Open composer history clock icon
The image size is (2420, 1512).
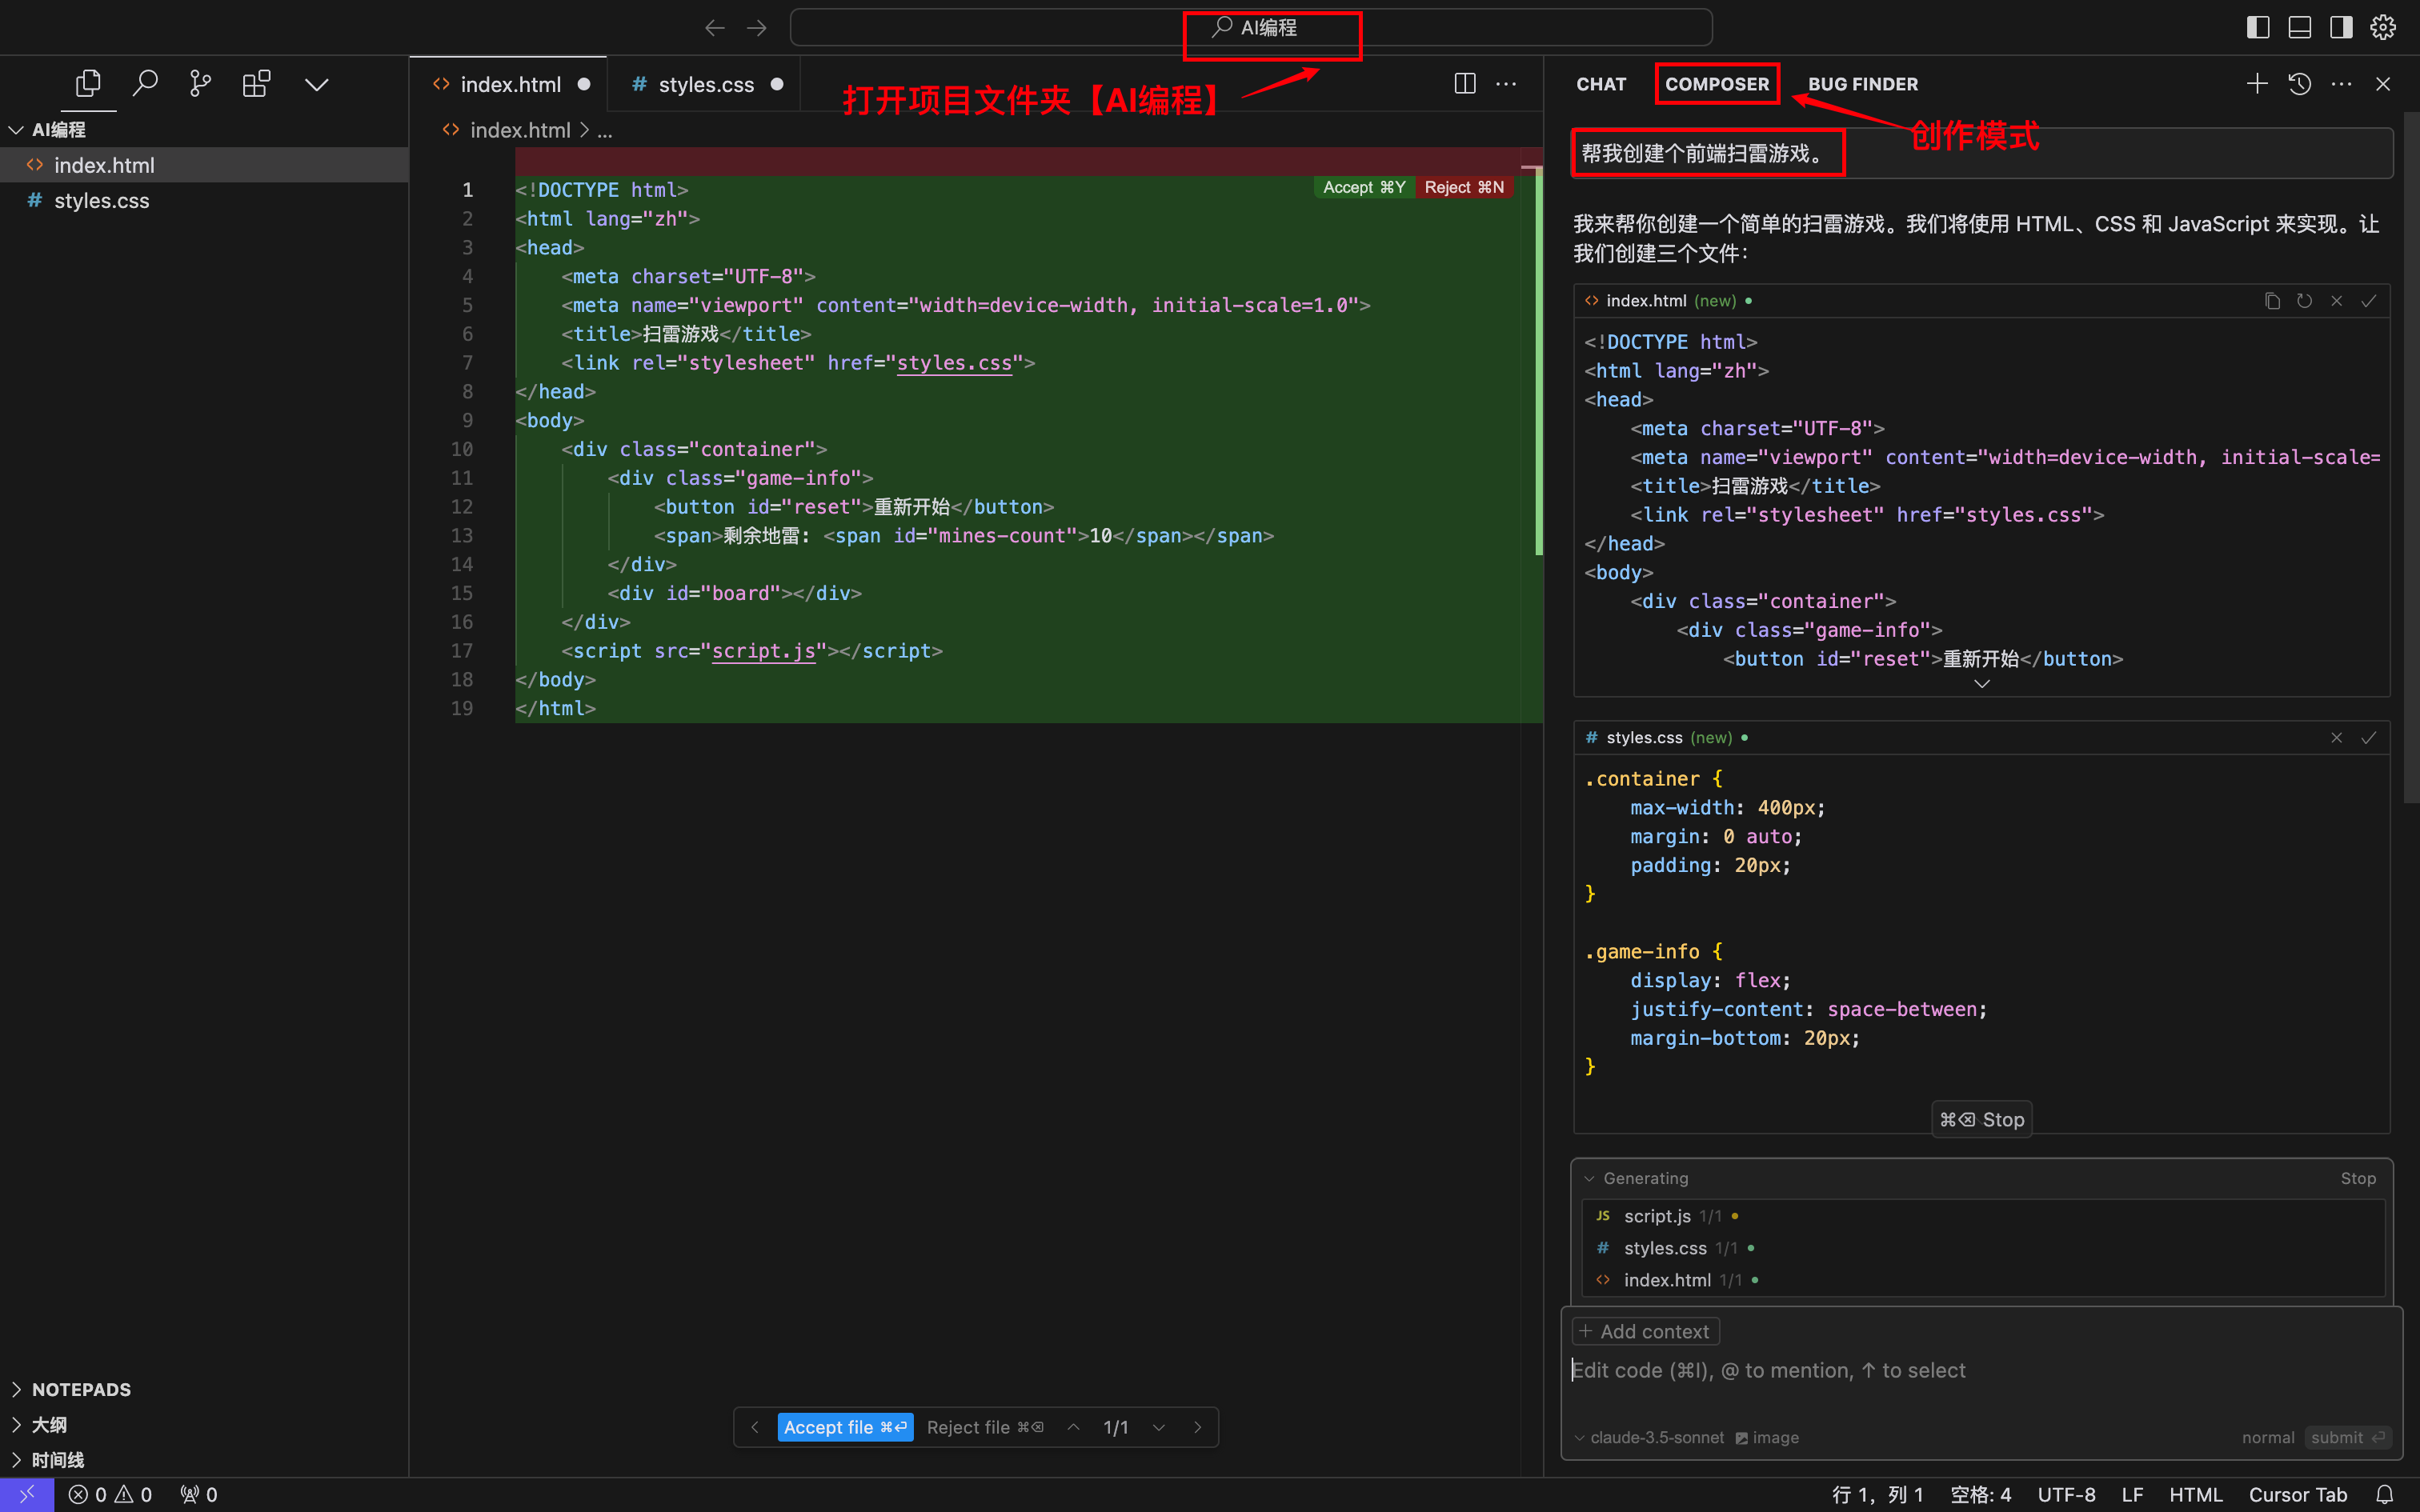[x=2299, y=84]
